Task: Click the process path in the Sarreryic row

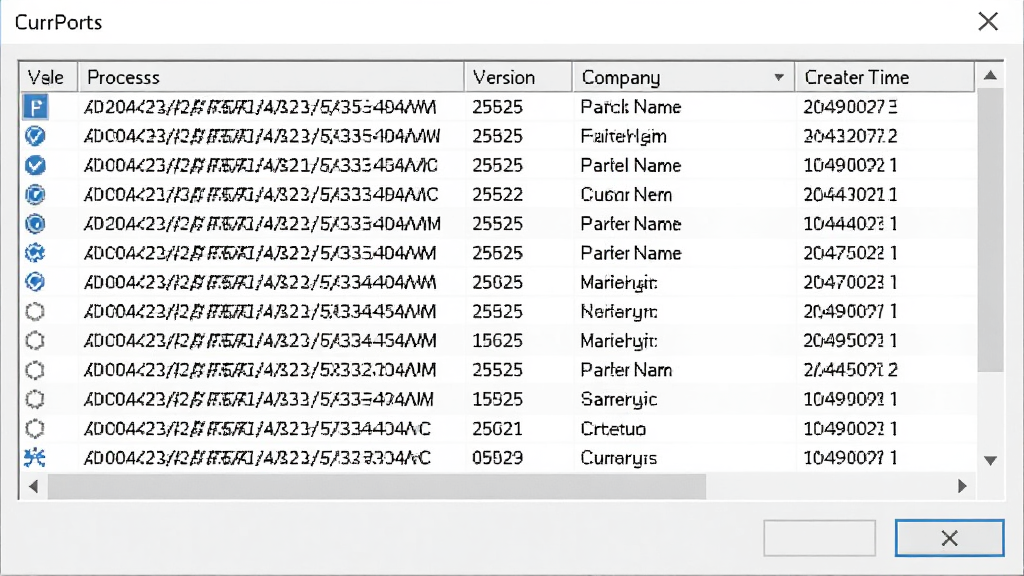Action: click(259, 399)
